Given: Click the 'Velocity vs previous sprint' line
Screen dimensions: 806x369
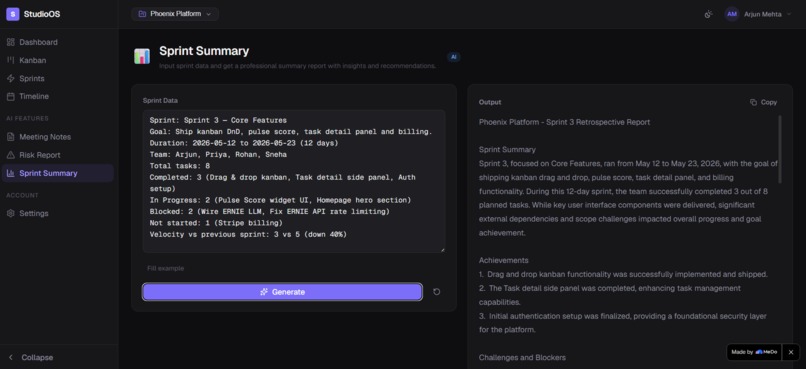Looking at the screenshot, I should pos(248,235).
